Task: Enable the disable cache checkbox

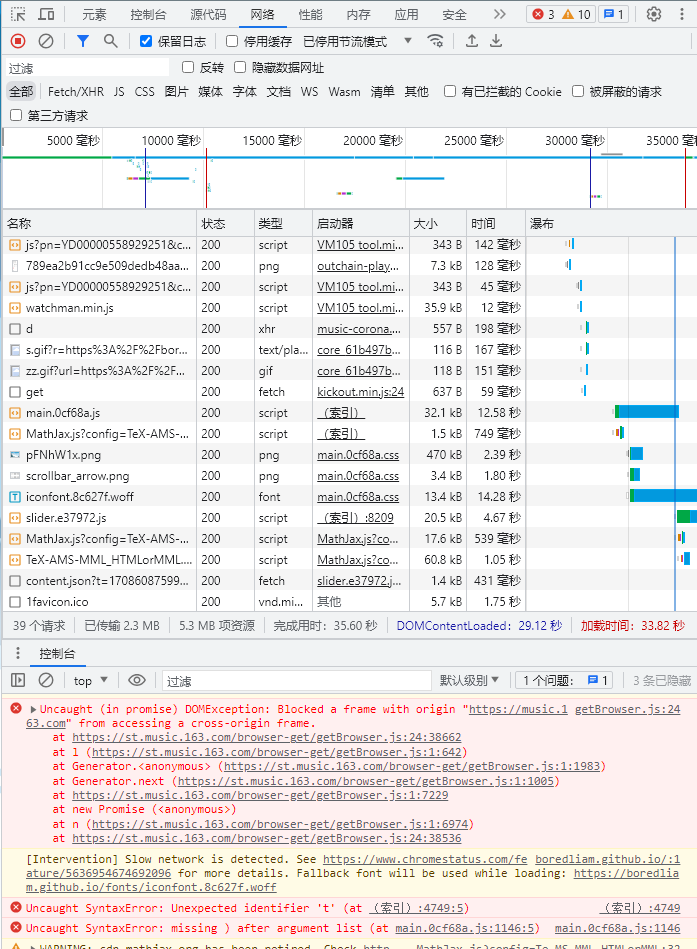Action: 231,41
